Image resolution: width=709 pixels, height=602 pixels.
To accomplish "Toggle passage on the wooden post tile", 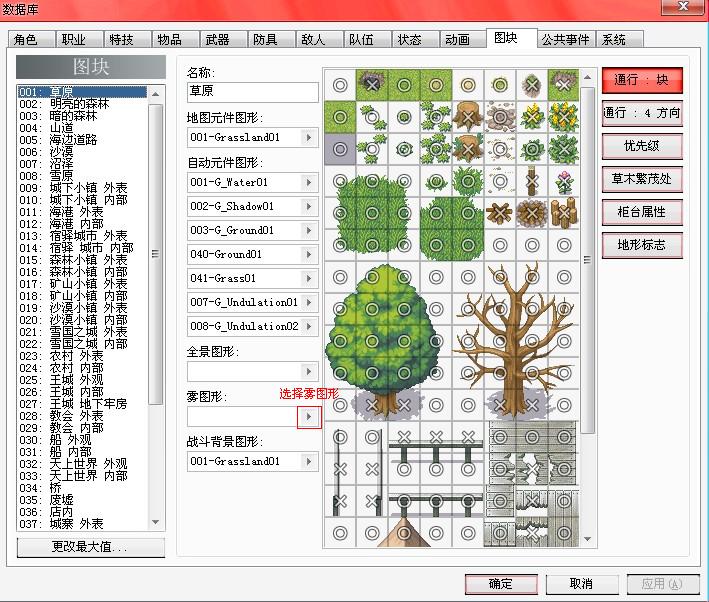I will [532, 181].
